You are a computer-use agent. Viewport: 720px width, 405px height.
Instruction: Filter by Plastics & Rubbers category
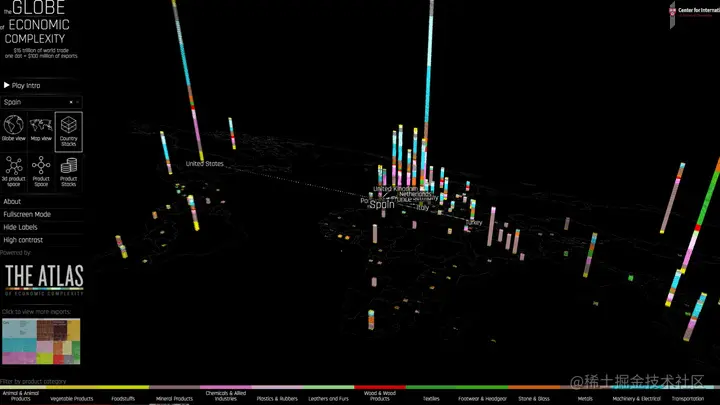[277, 399]
